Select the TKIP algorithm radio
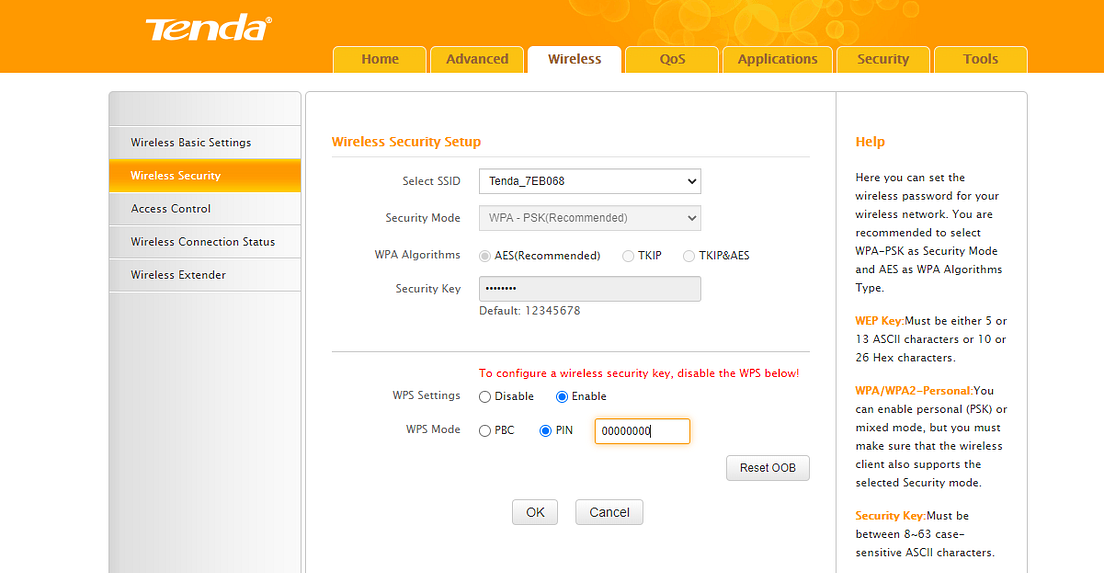The width and height of the screenshot is (1104, 573). pos(628,256)
